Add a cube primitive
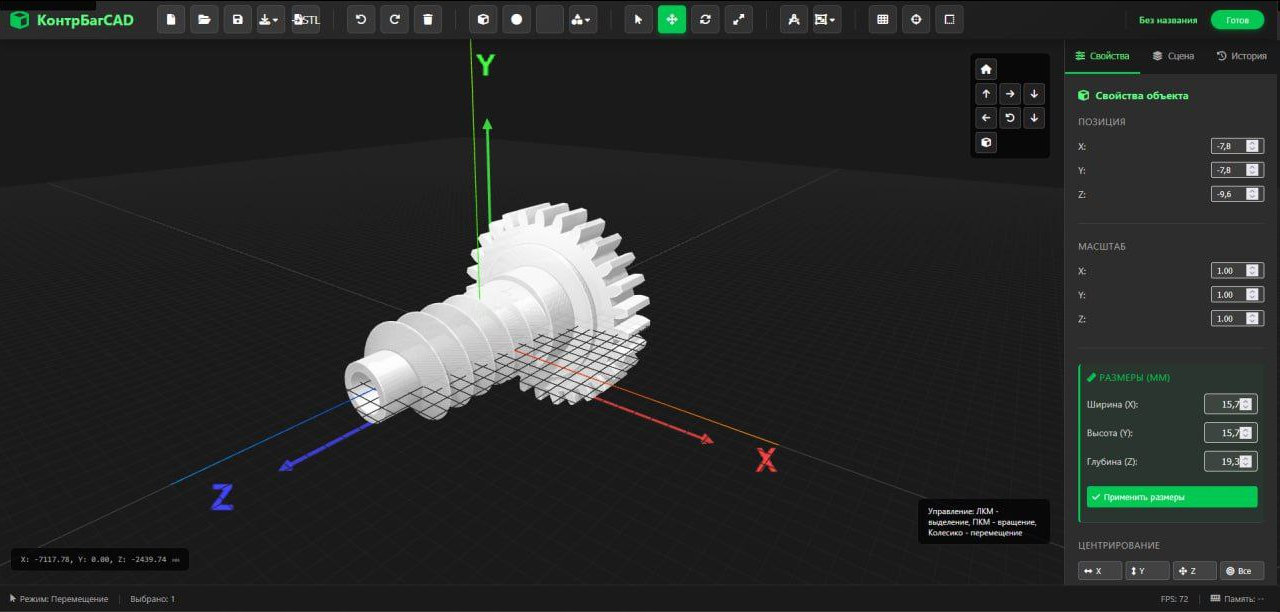 483,19
